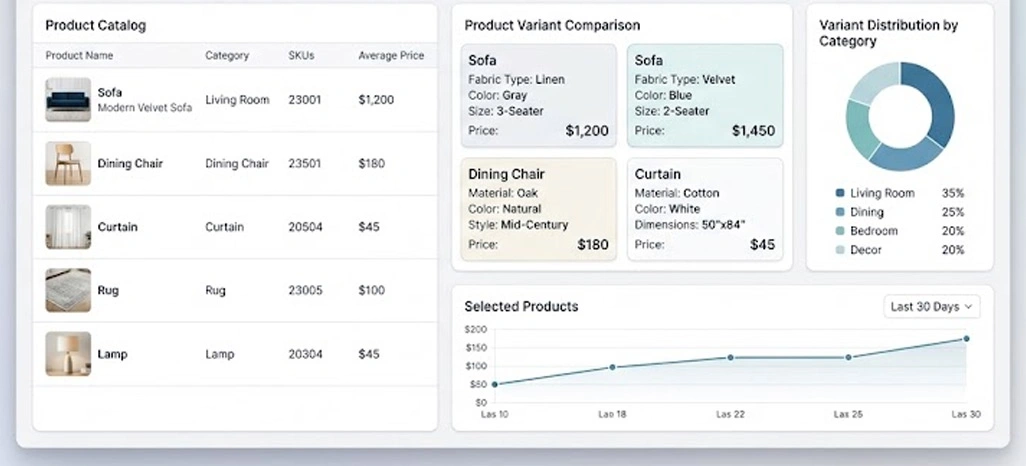Click the 'Dimensions: 50"x84"' text
The image size is (1026, 466).
pos(690,224)
